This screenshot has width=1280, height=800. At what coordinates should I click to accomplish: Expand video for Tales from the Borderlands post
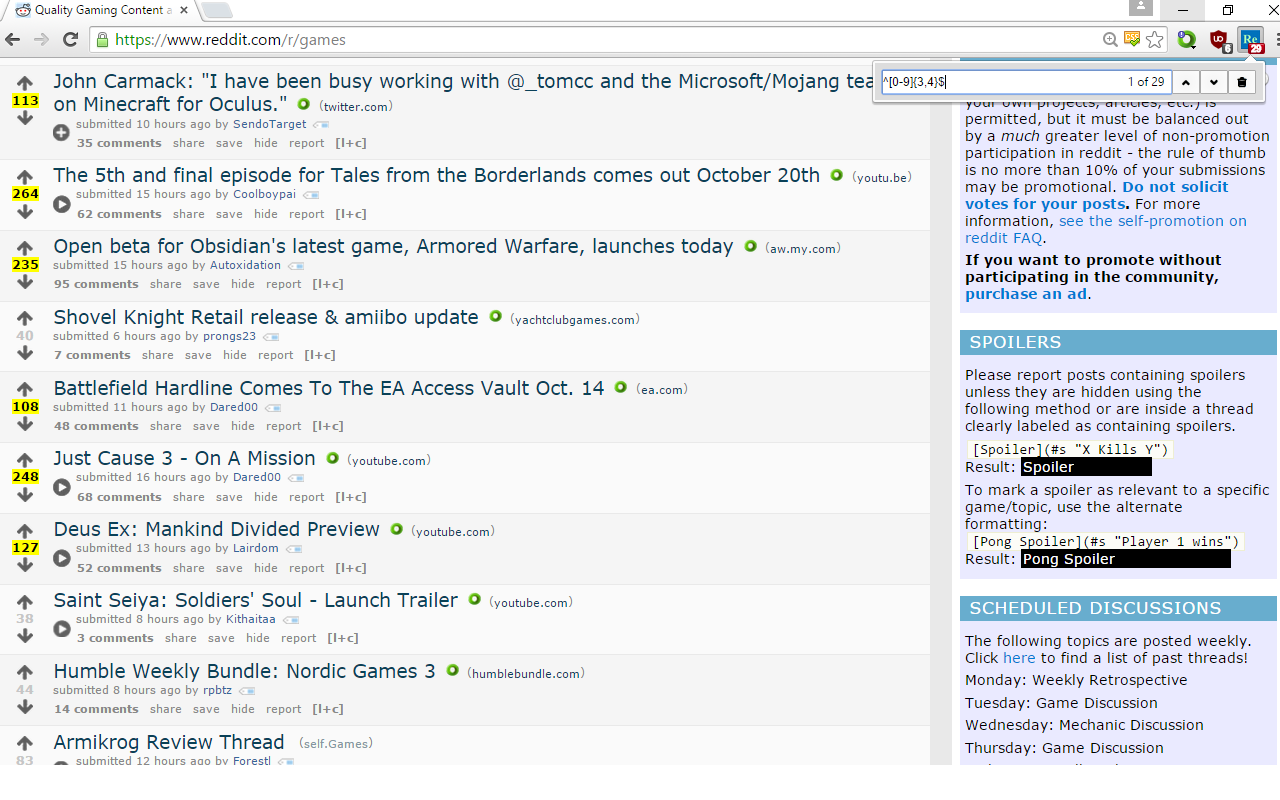coord(62,204)
